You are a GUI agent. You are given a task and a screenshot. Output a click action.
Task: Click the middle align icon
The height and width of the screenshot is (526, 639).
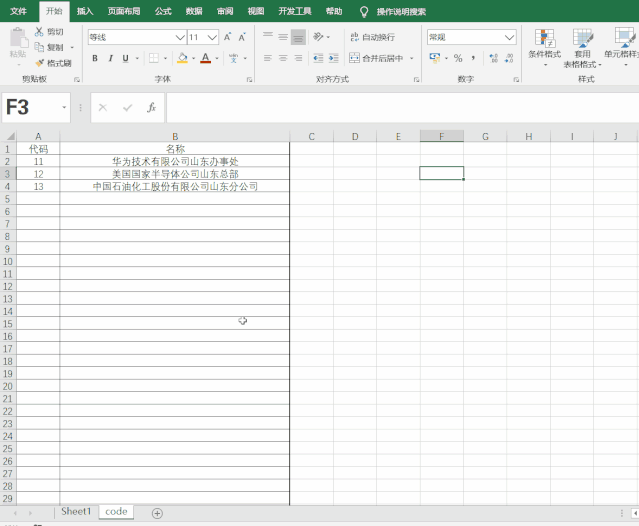[x=283, y=37]
